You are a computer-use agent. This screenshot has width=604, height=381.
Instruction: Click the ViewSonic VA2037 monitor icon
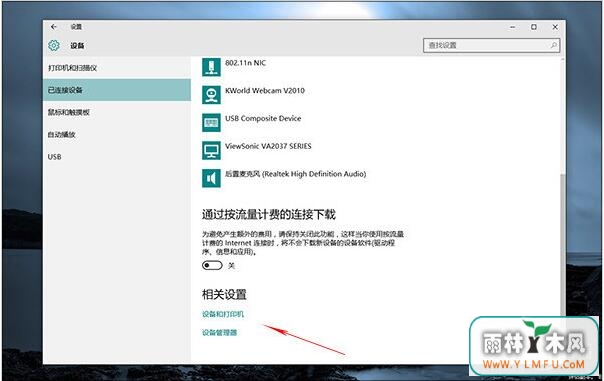pyautogui.click(x=211, y=150)
